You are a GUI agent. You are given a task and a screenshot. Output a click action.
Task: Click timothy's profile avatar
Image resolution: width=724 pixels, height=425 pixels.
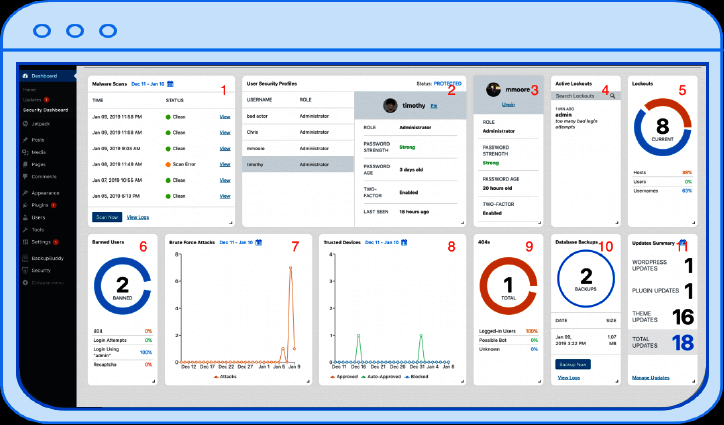click(391, 106)
